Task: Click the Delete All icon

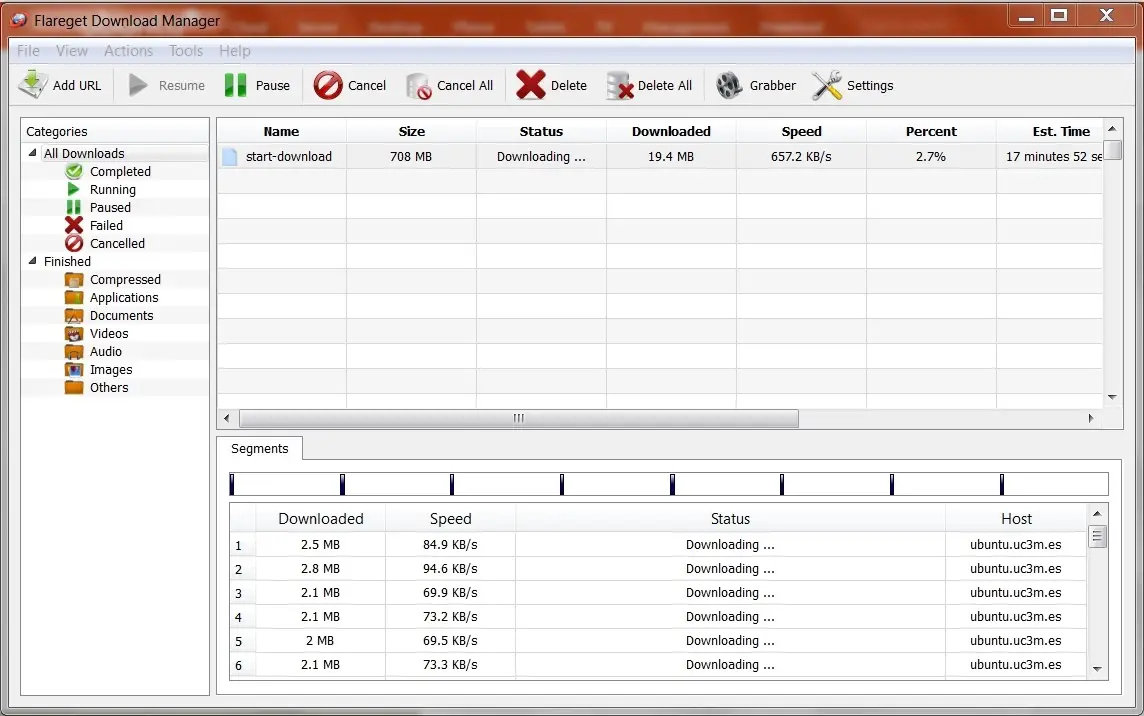Action: (619, 85)
